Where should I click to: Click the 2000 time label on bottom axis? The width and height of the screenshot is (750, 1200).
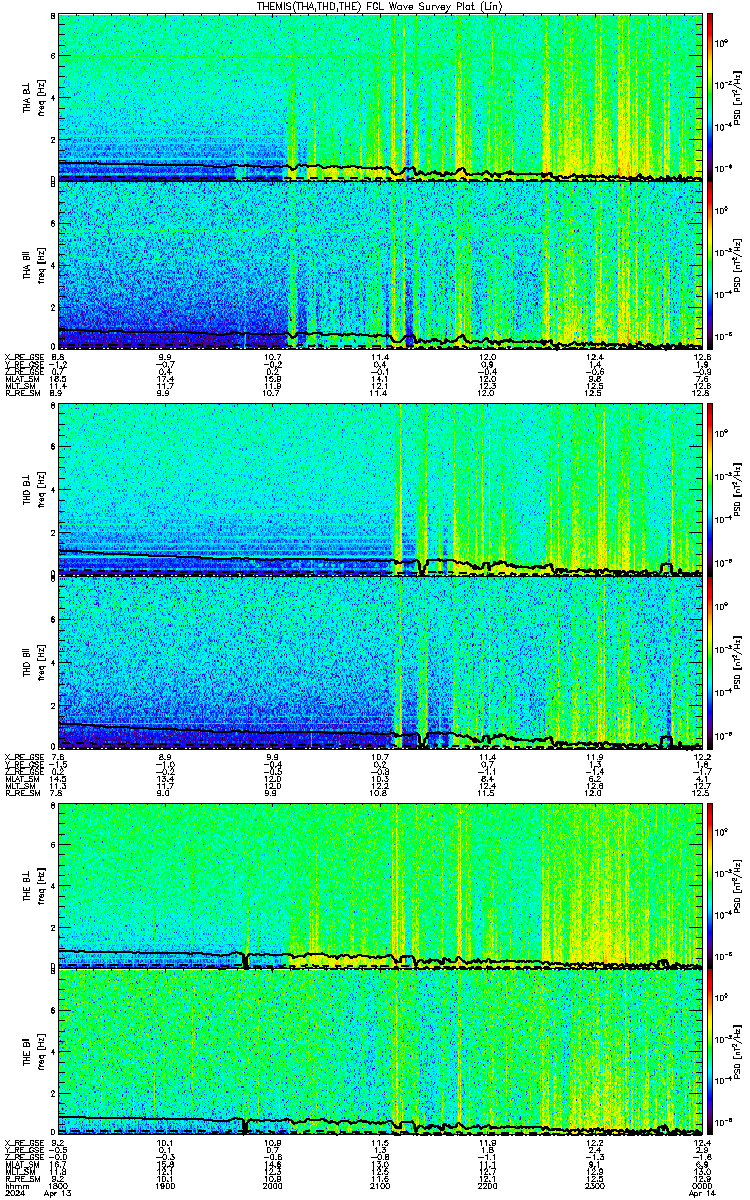(273, 1184)
